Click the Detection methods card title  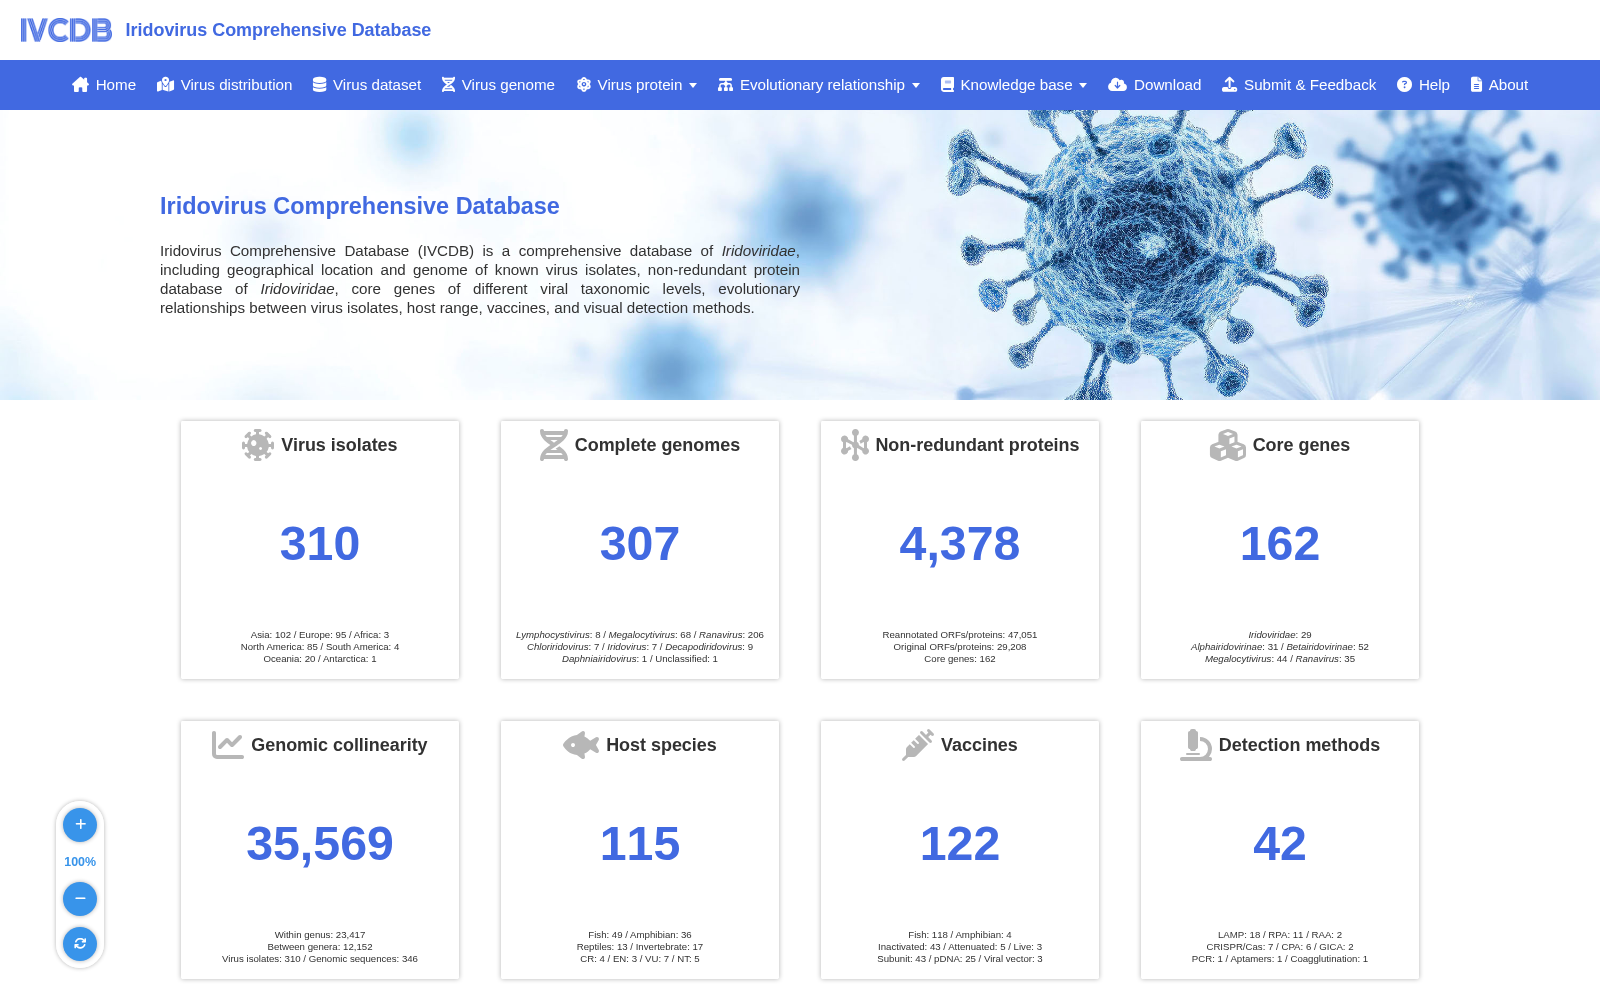(1299, 745)
